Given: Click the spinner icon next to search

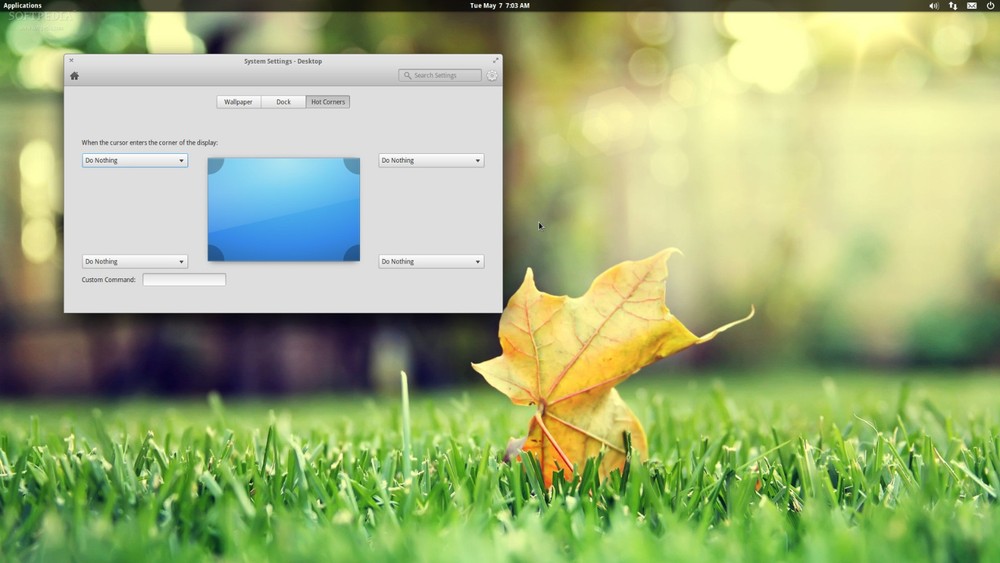Looking at the screenshot, I should 492,75.
